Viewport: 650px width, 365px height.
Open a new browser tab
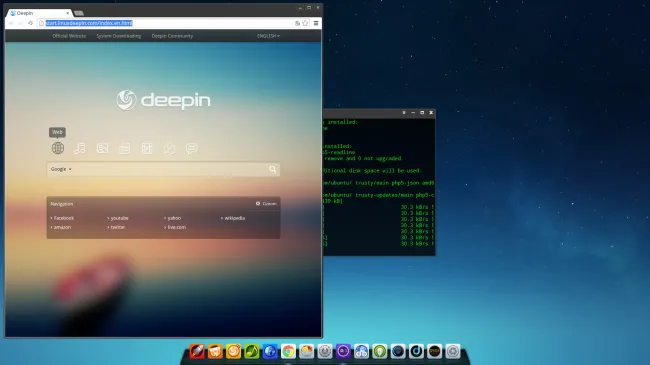click(79, 13)
